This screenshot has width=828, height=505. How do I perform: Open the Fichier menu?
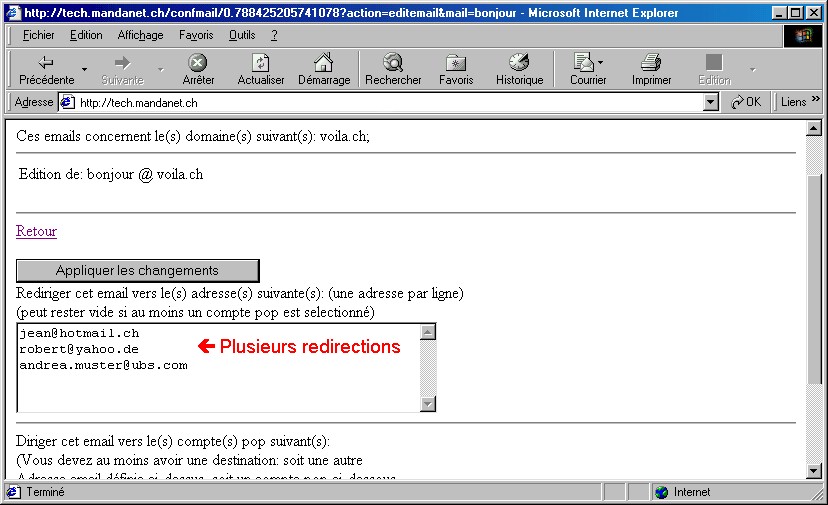[x=38, y=35]
